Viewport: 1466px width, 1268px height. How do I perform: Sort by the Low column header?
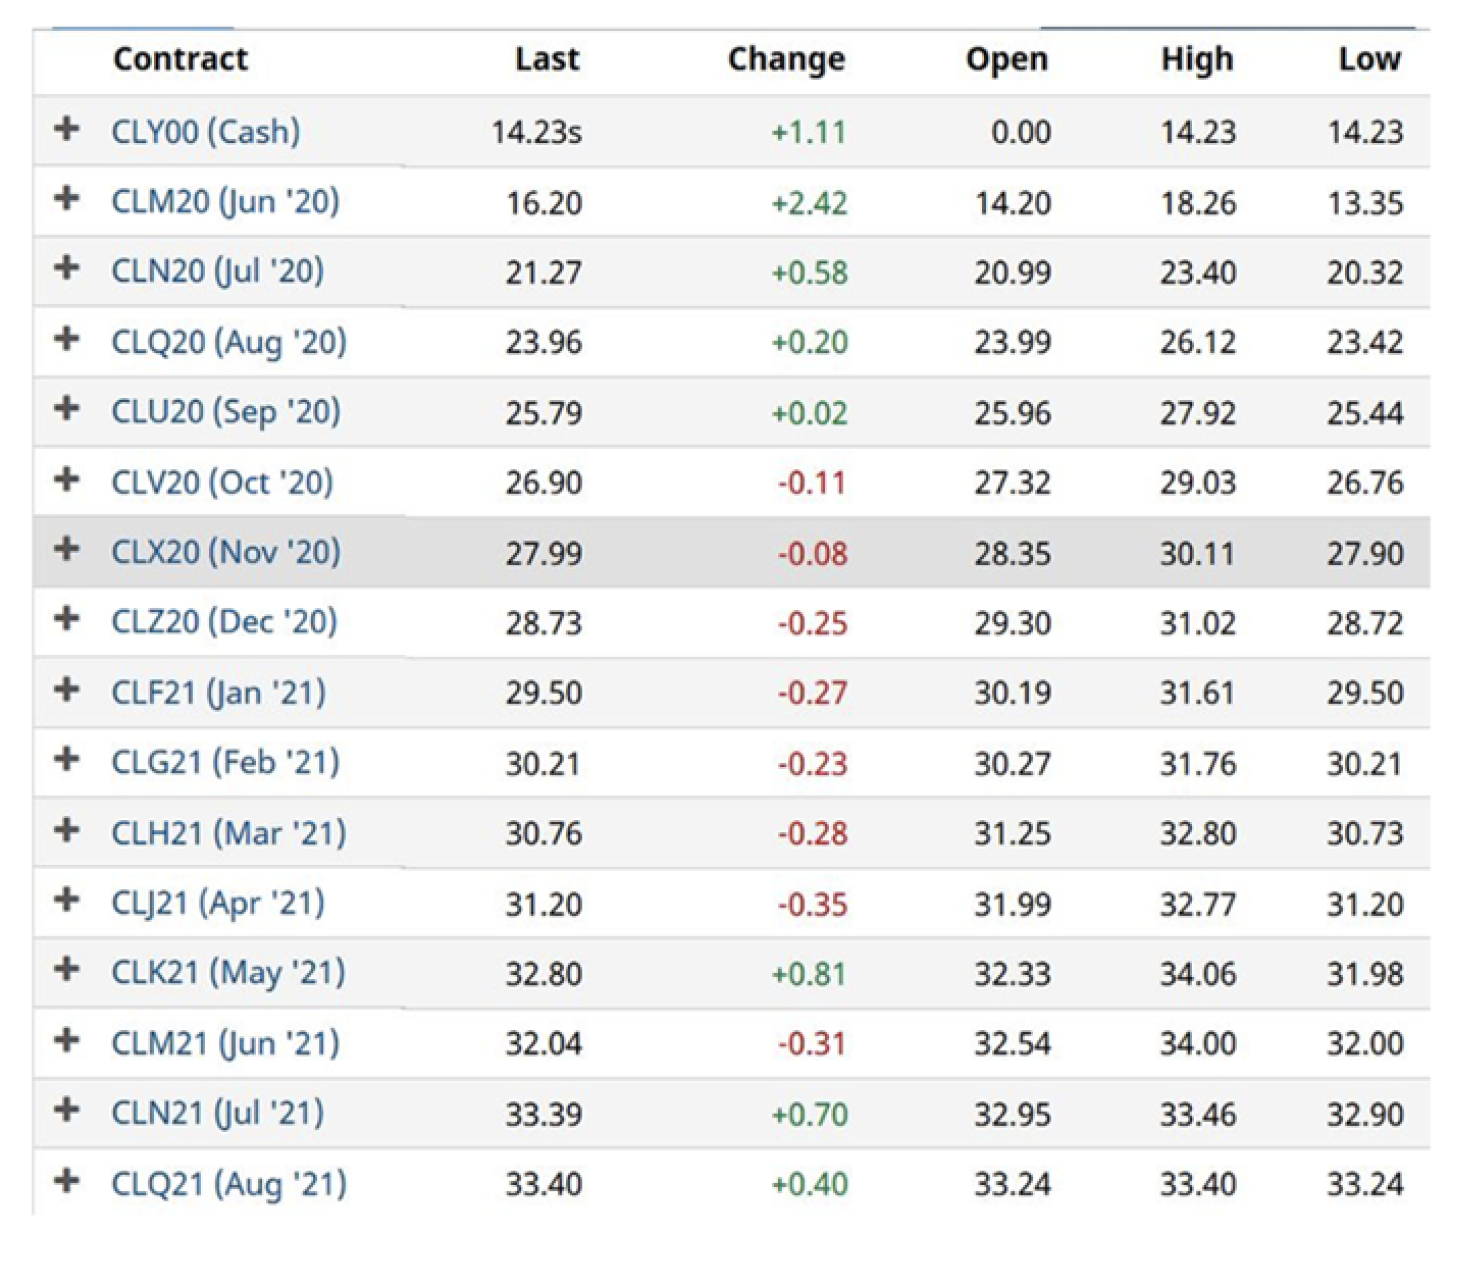point(1370,59)
